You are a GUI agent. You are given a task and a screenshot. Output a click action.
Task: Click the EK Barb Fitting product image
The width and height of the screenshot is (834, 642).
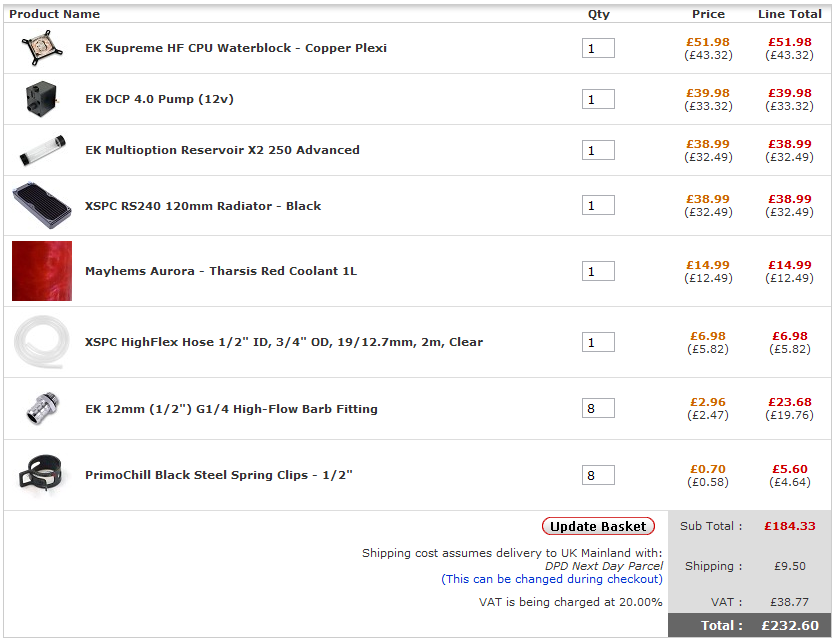coord(42,409)
